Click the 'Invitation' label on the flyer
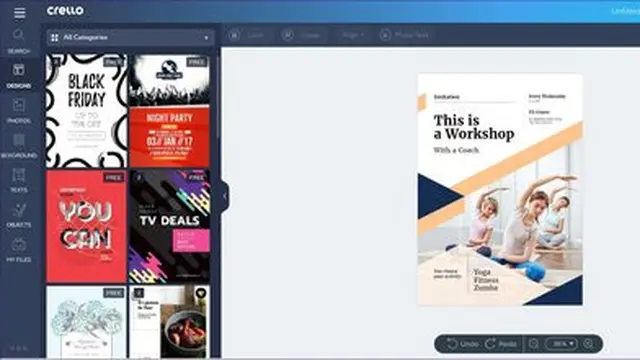This screenshot has width=640, height=360. (447, 97)
